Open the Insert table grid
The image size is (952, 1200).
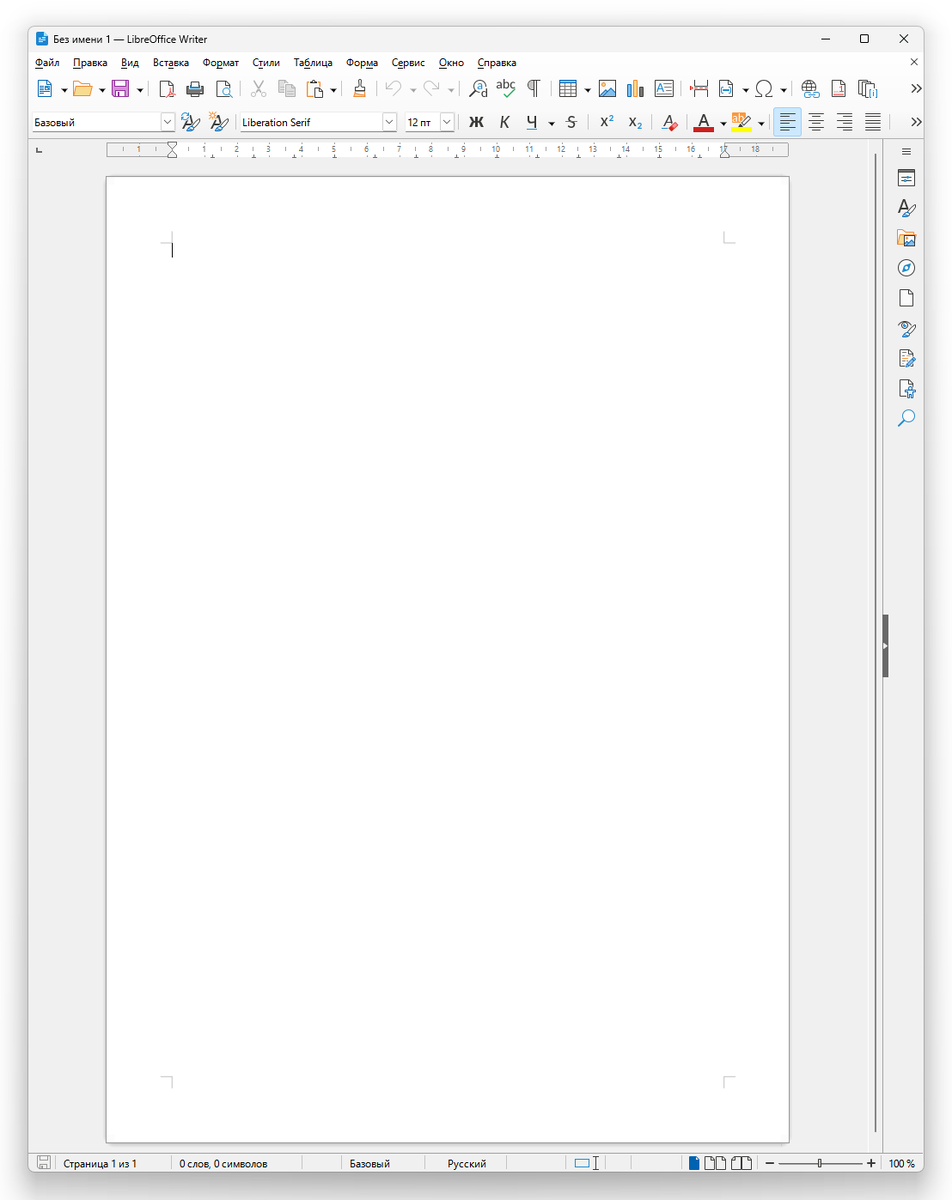[x=568, y=89]
